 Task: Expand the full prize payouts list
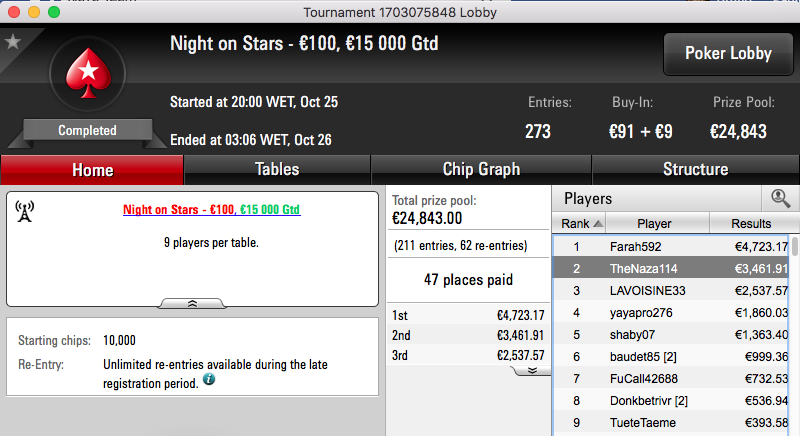(x=532, y=371)
